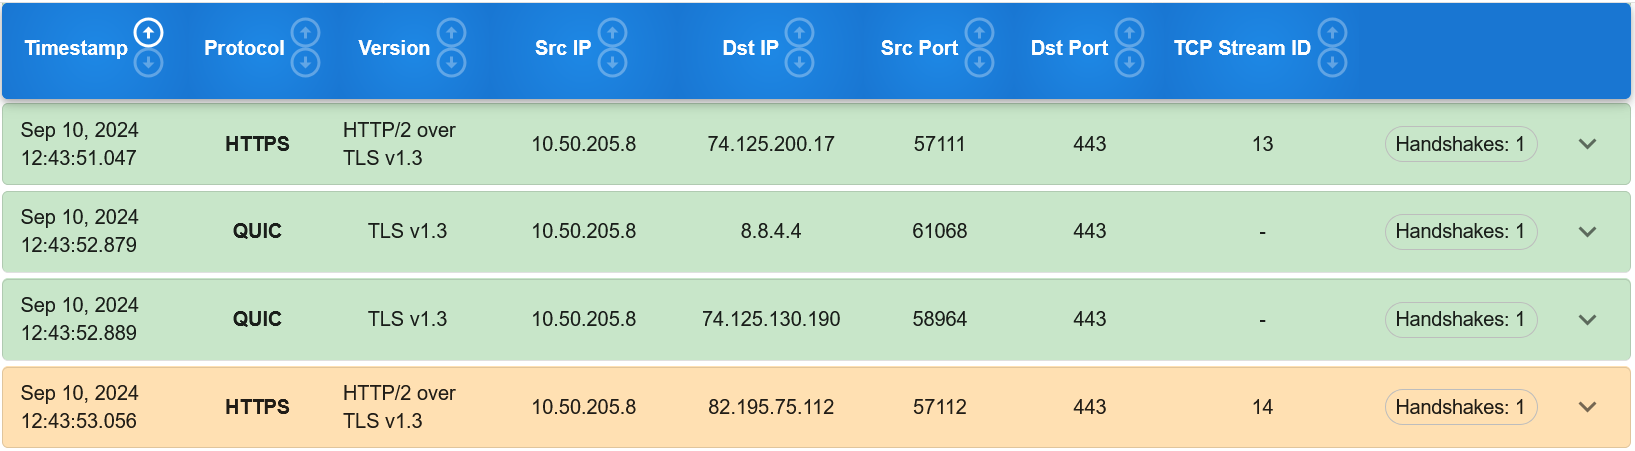1635x451 pixels.
Task: Click the Timestamp column header label
Action: 76,48
